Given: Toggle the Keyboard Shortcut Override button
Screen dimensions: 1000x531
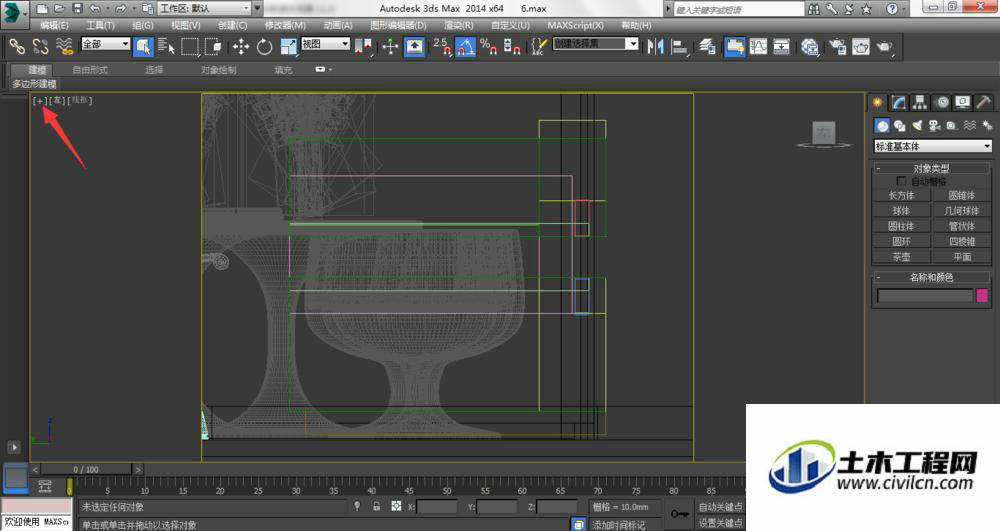Looking at the screenshot, I should [x=415, y=47].
